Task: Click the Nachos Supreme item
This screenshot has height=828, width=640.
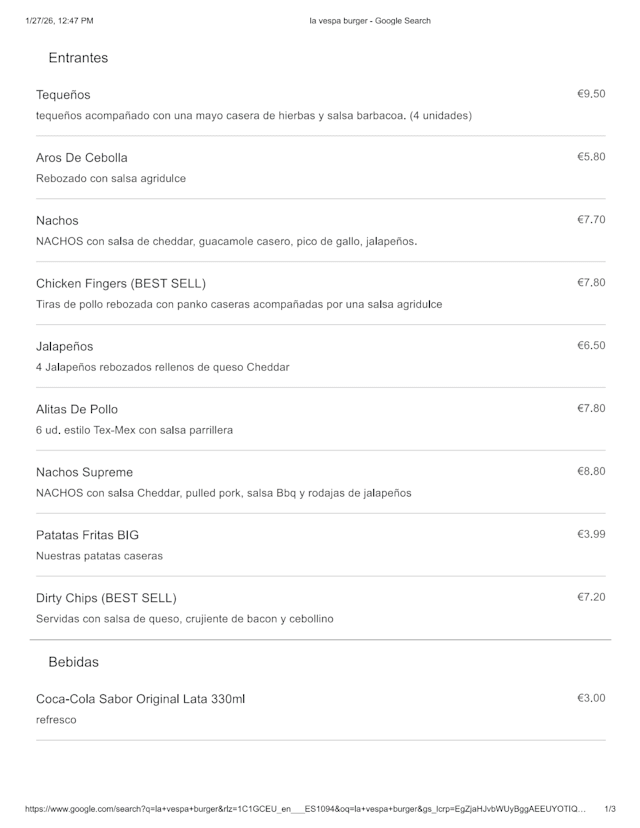Action: (x=84, y=473)
